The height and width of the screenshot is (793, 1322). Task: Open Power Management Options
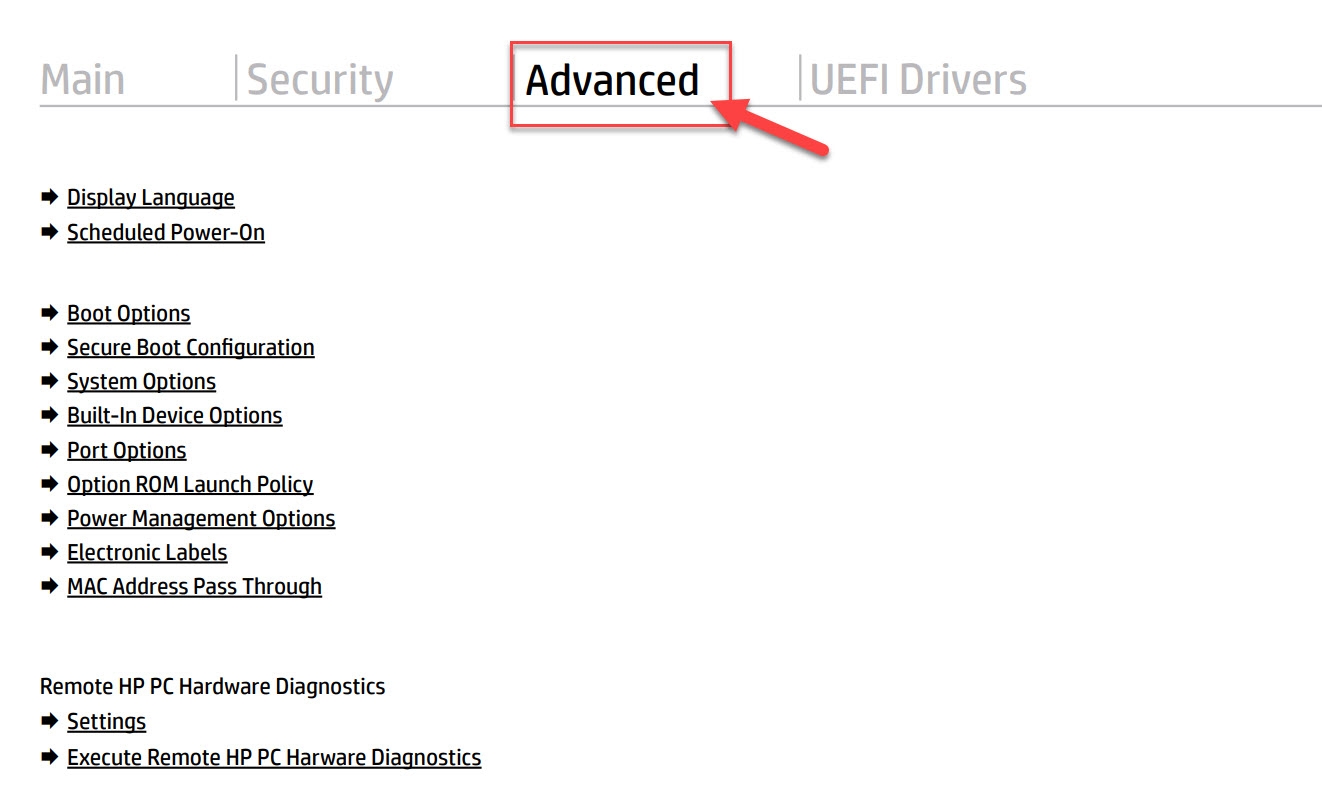201,519
